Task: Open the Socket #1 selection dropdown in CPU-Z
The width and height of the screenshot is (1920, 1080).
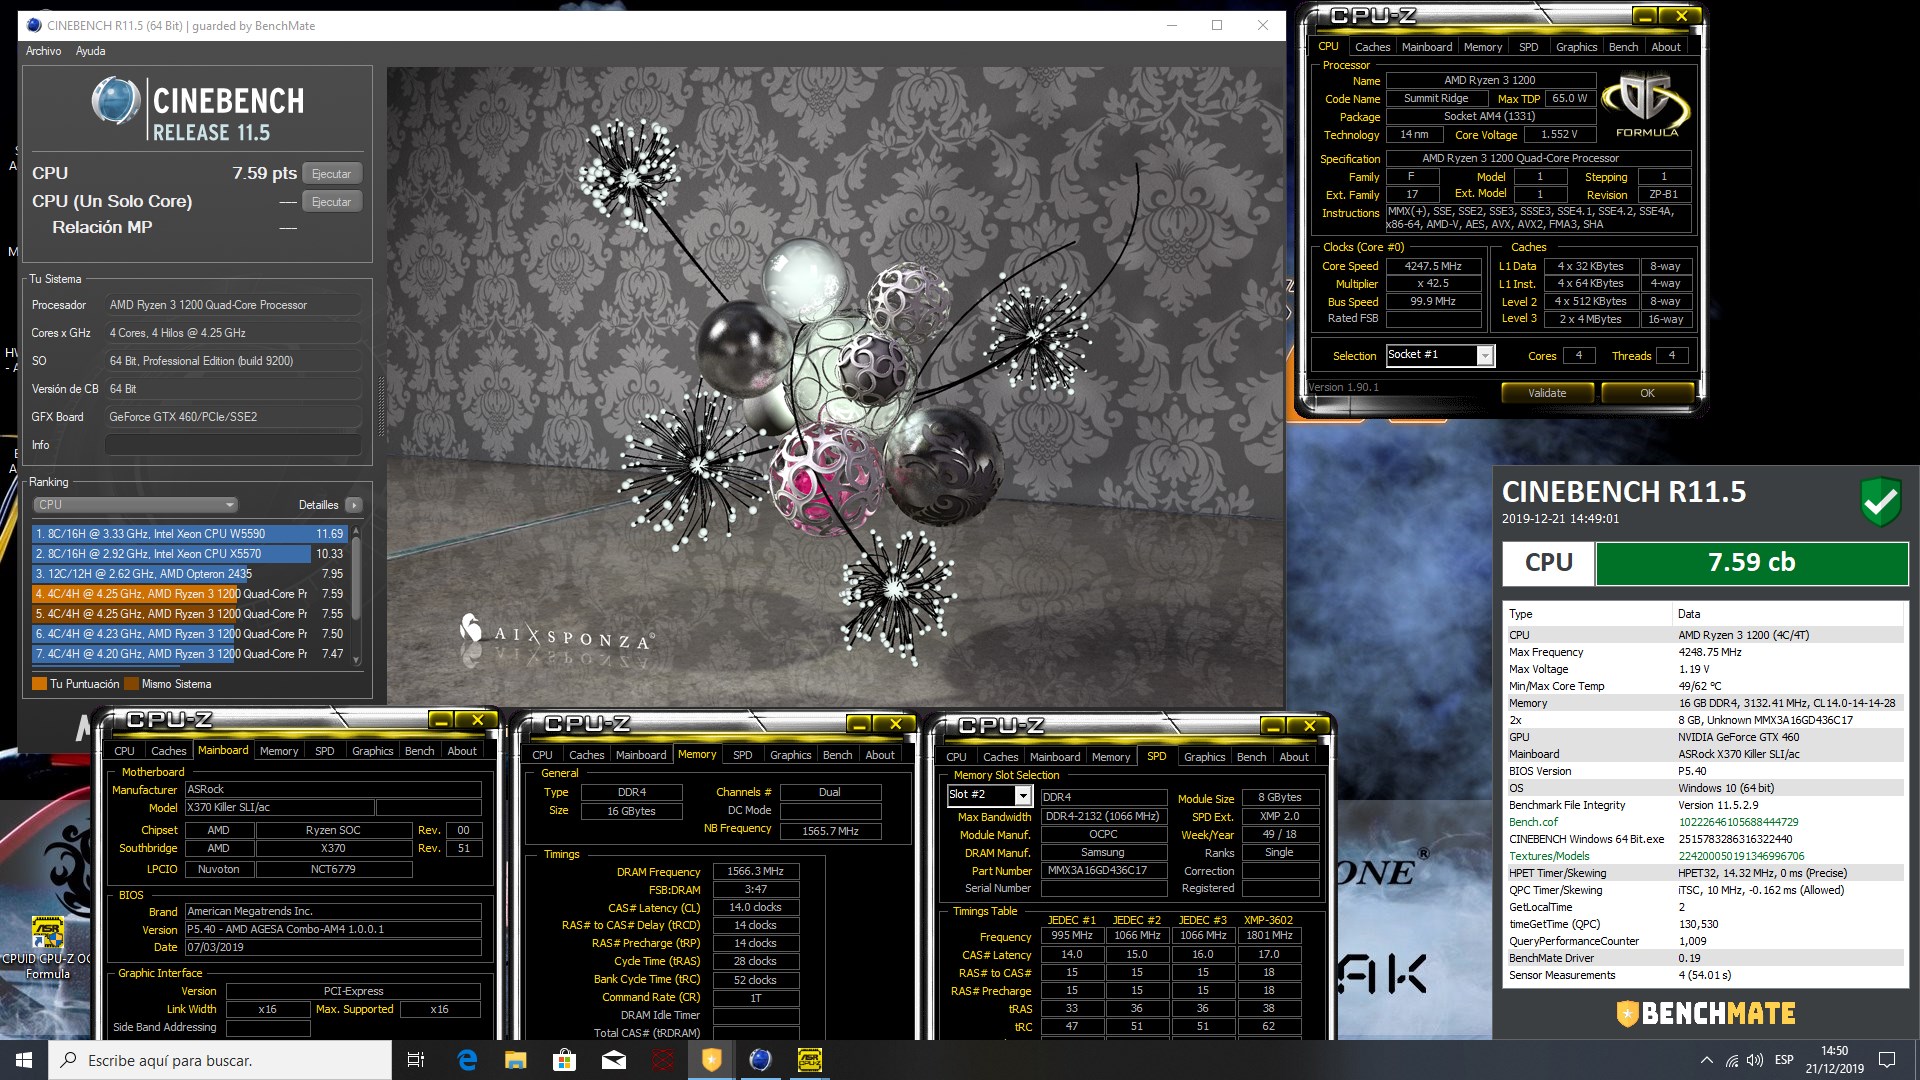Action: 1440,355
